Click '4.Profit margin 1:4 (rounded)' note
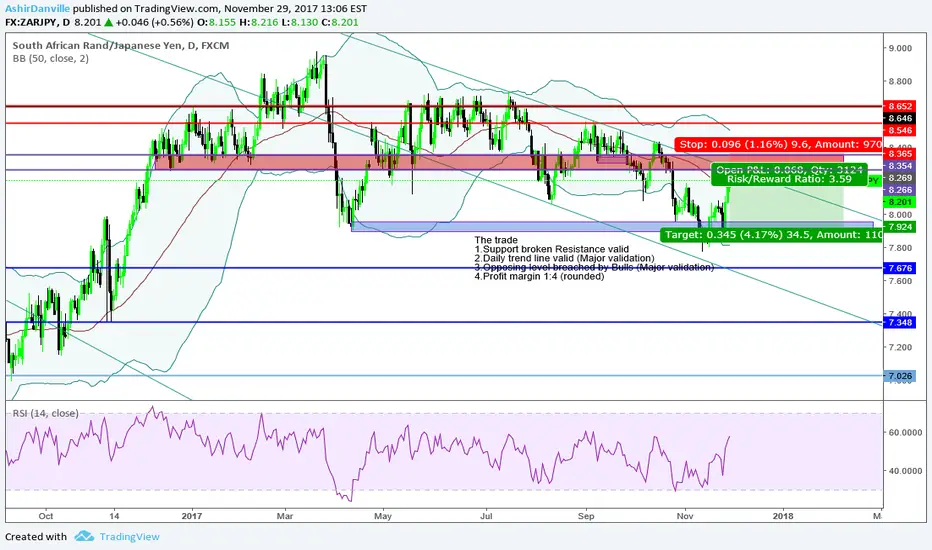The height and width of the screenshot is (550, 932). tap(539, 276)
